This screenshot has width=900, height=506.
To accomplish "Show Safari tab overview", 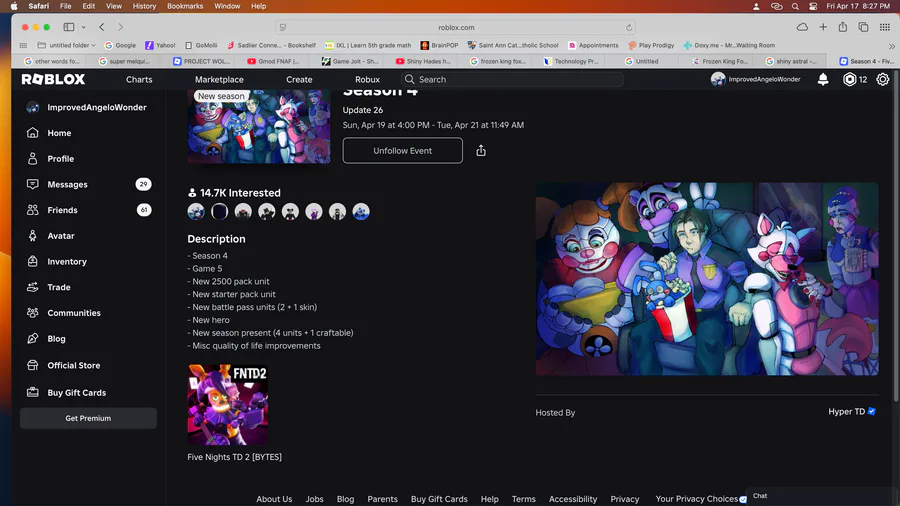I will pyautogui.click(x=863, y=27).
